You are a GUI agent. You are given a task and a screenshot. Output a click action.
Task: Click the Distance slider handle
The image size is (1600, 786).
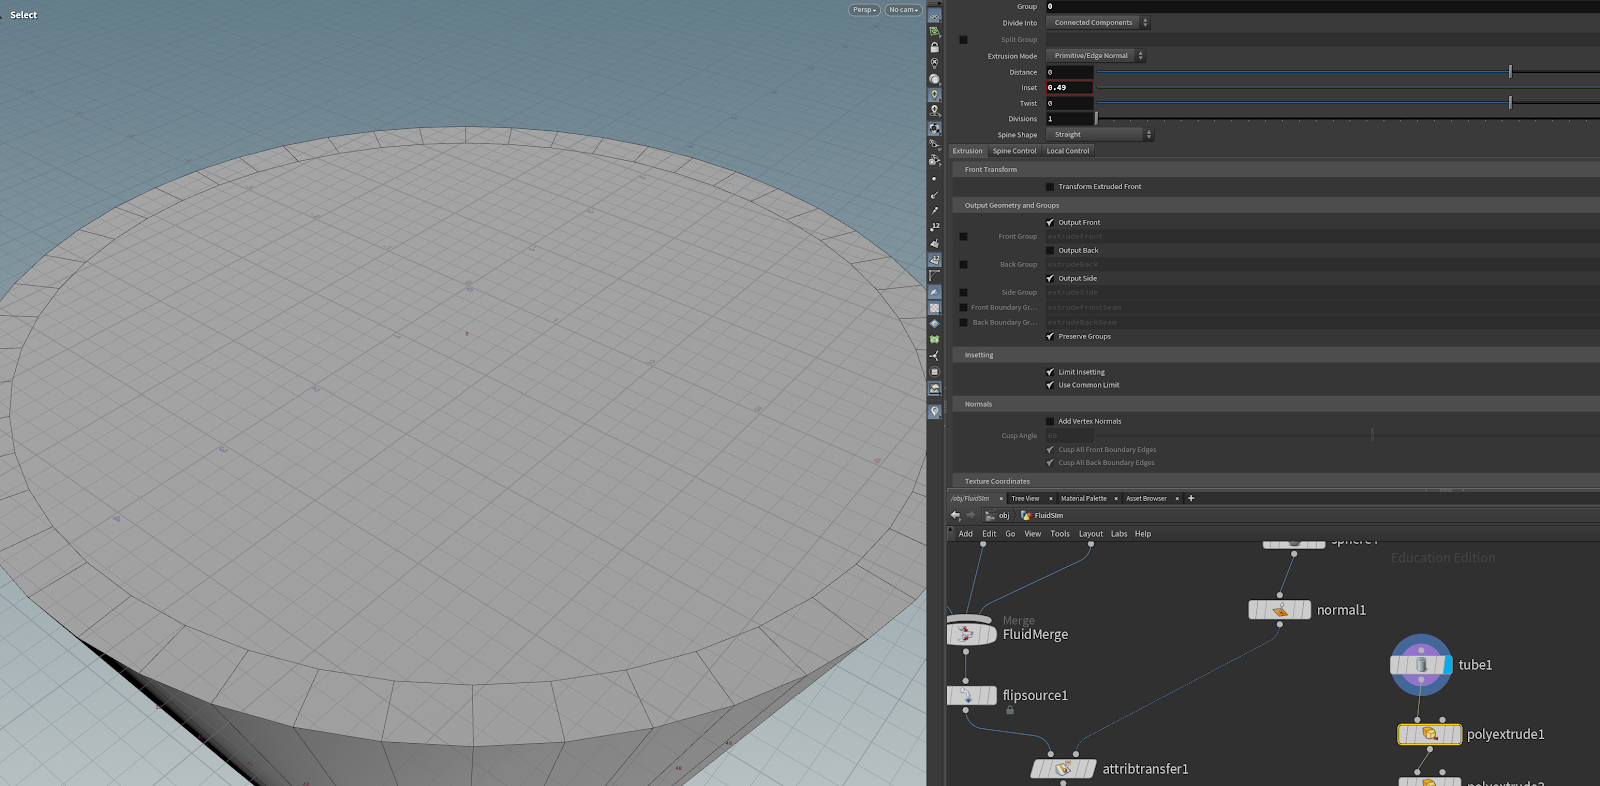coord(1510,72)
